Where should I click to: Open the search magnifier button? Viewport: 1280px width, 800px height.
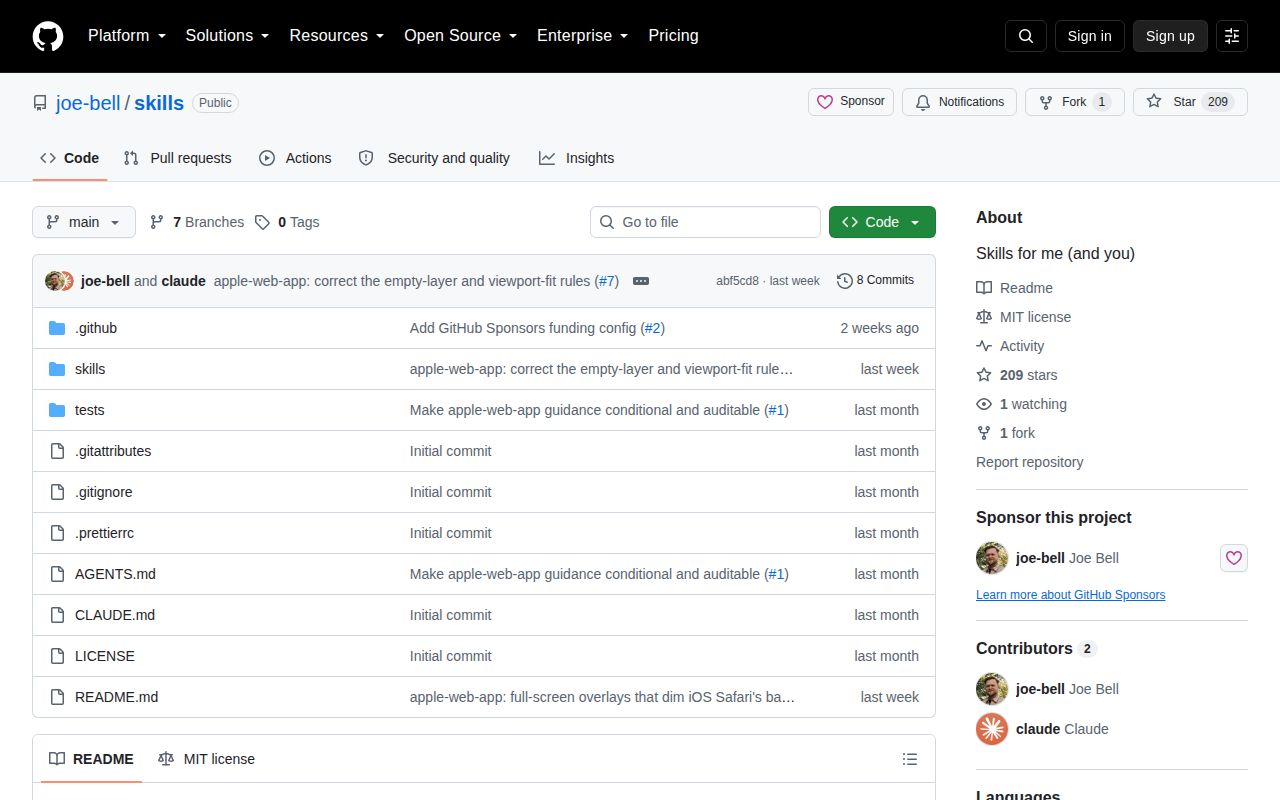(x=1026, y=36)
